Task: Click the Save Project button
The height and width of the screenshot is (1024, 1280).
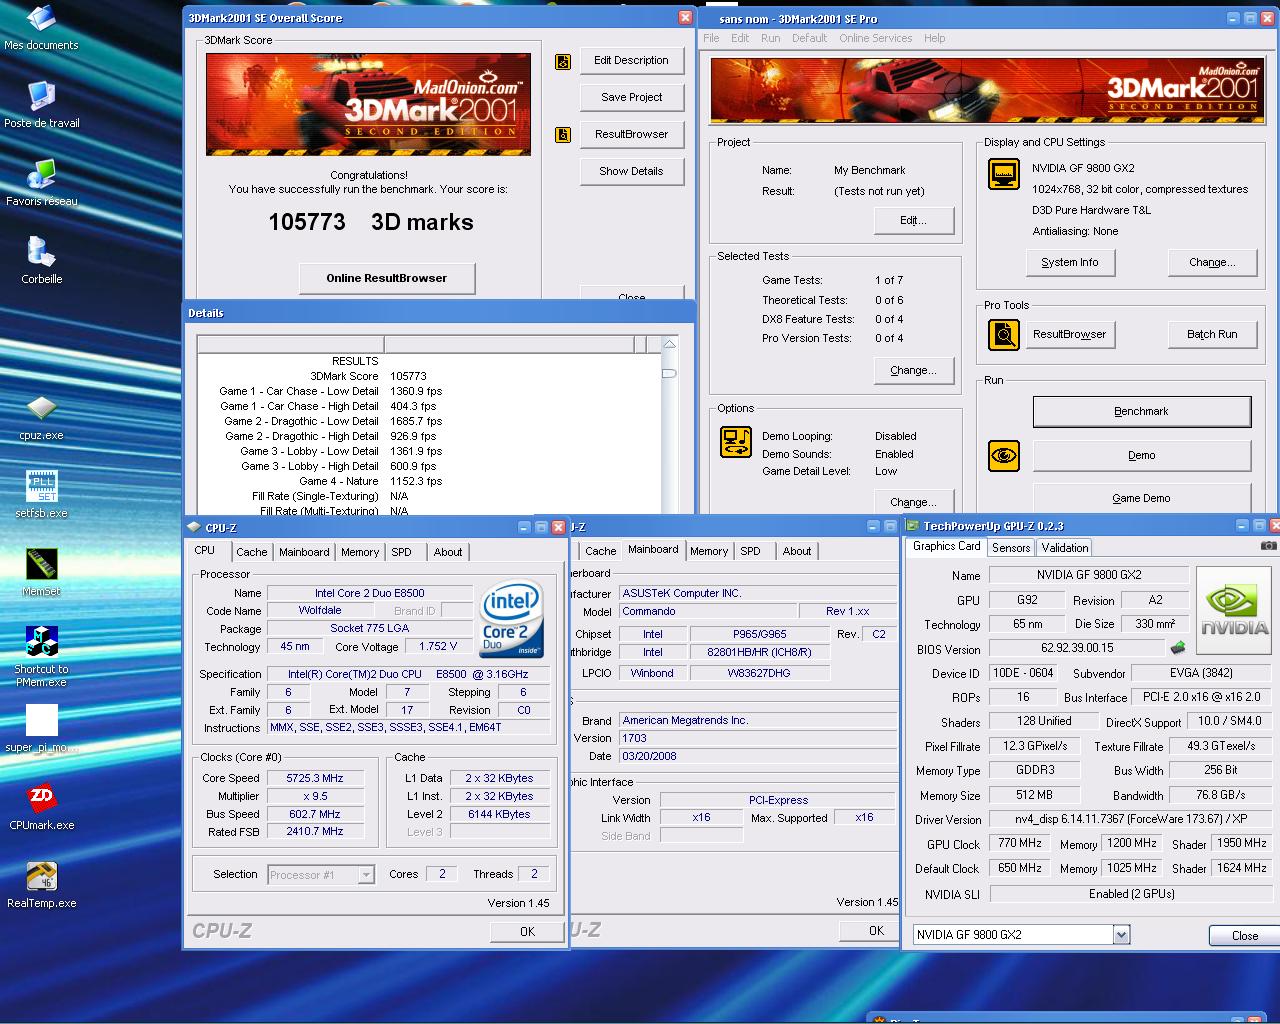Action: click(631, 97)
